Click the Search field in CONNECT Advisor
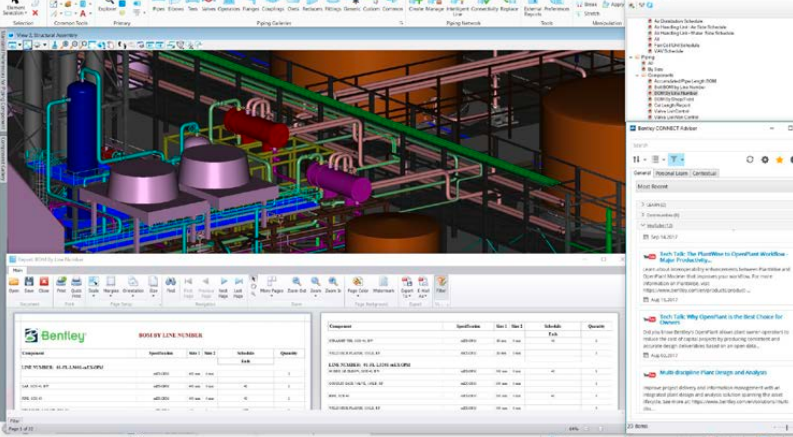793x437 pixels. [700, 144]
